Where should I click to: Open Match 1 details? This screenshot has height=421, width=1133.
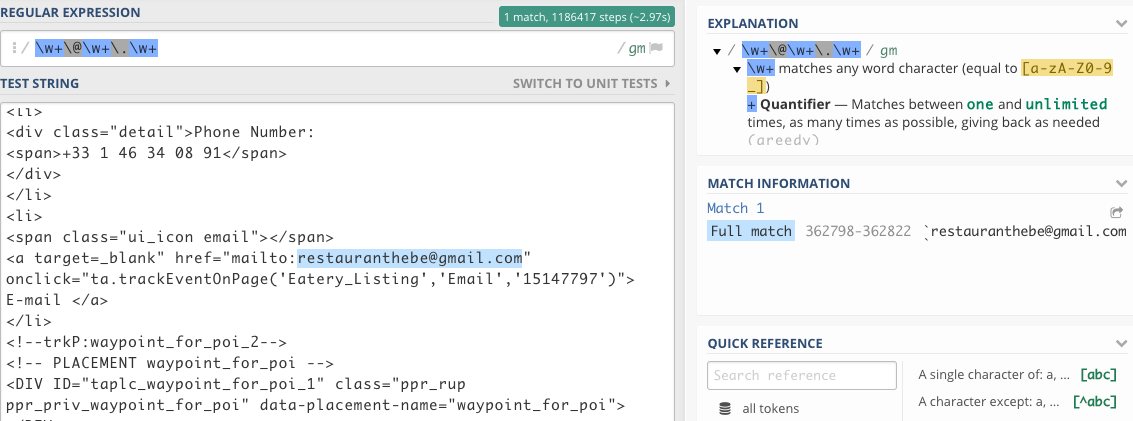pos(735,208)
